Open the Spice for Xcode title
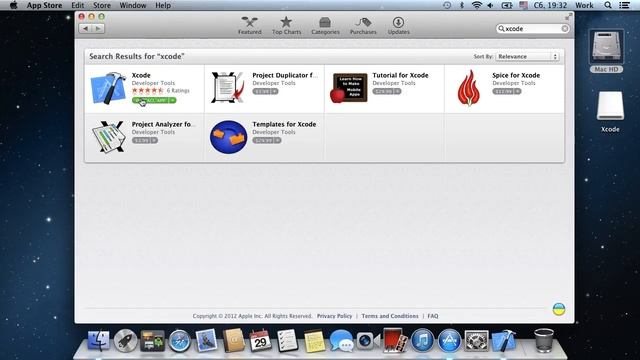The width and height of the screenshot is (640, 360). point(516,75)
